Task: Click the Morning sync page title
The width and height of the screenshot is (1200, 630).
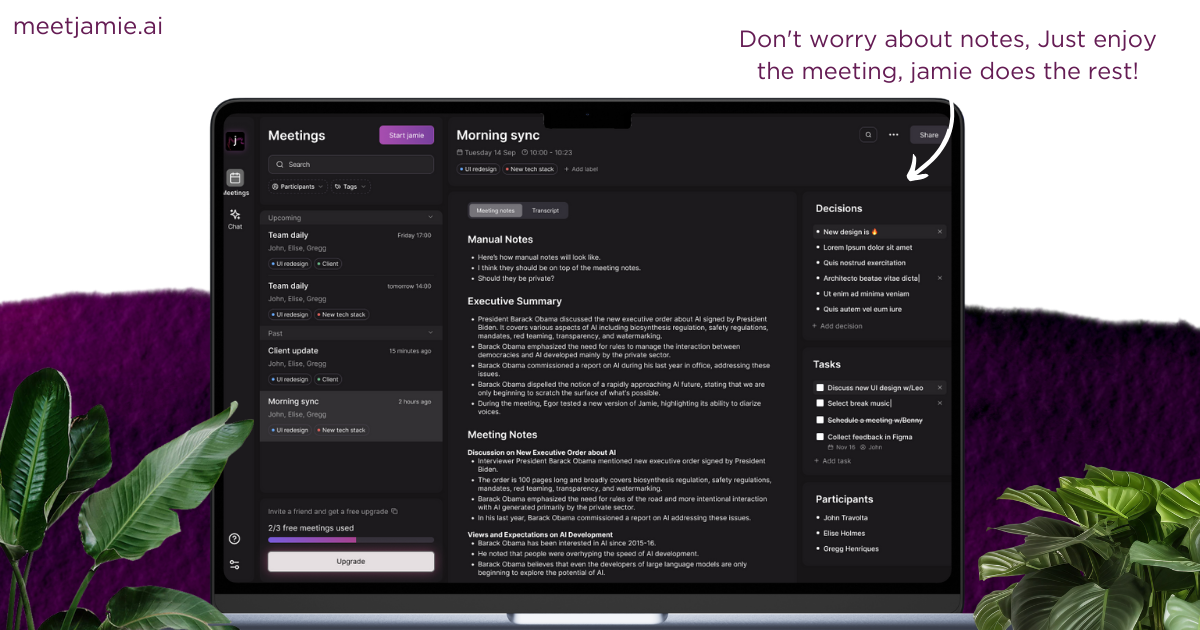Action: tap(498, 135)
